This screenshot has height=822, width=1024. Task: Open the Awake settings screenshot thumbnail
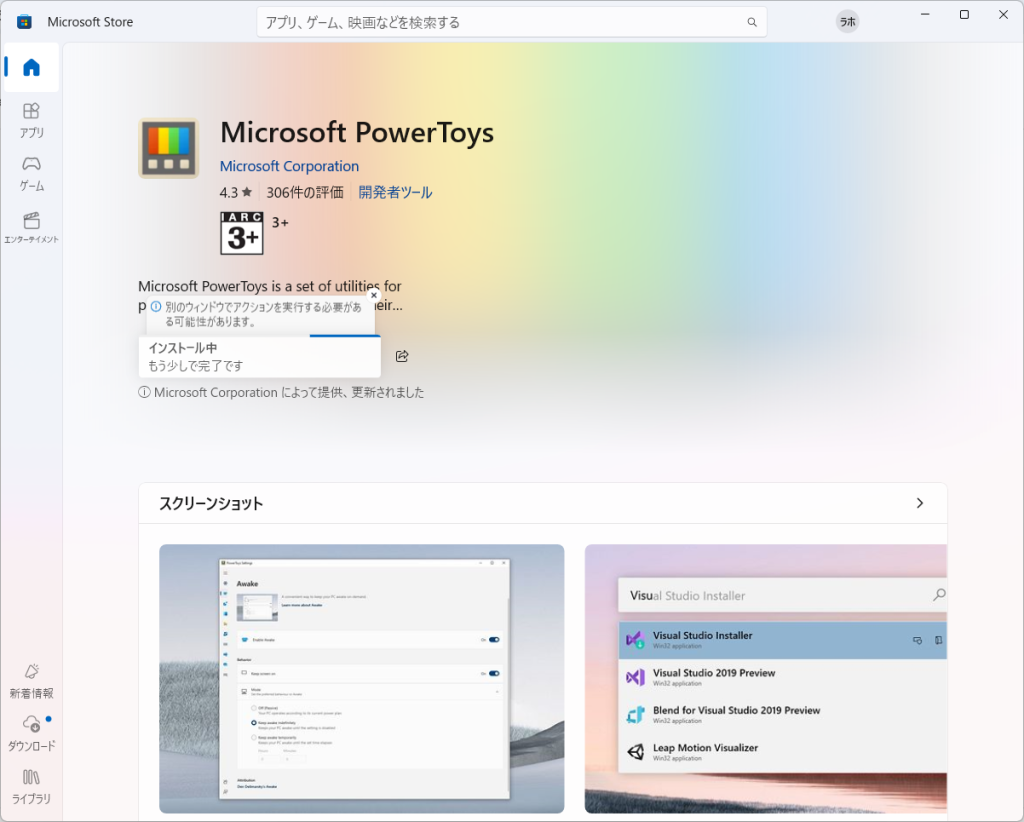point(361,678)
